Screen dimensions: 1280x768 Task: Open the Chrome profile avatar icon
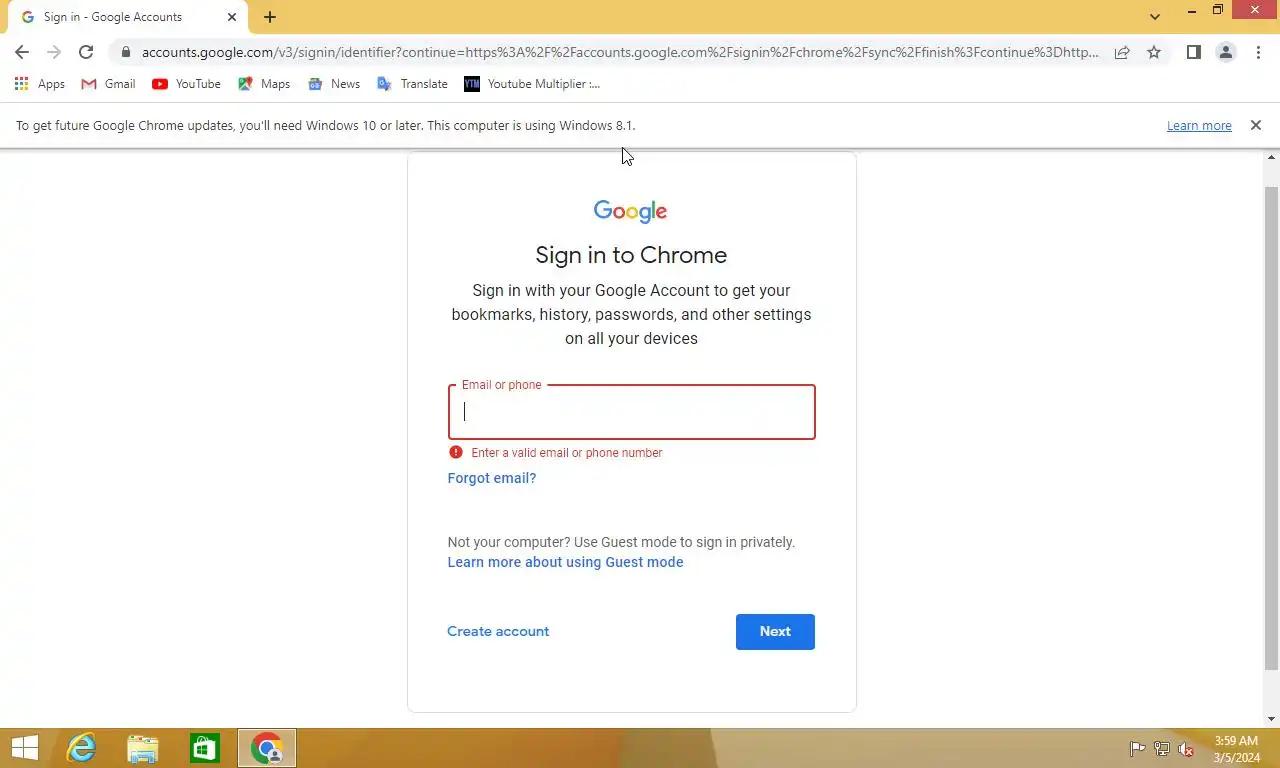pos(1225,52)
